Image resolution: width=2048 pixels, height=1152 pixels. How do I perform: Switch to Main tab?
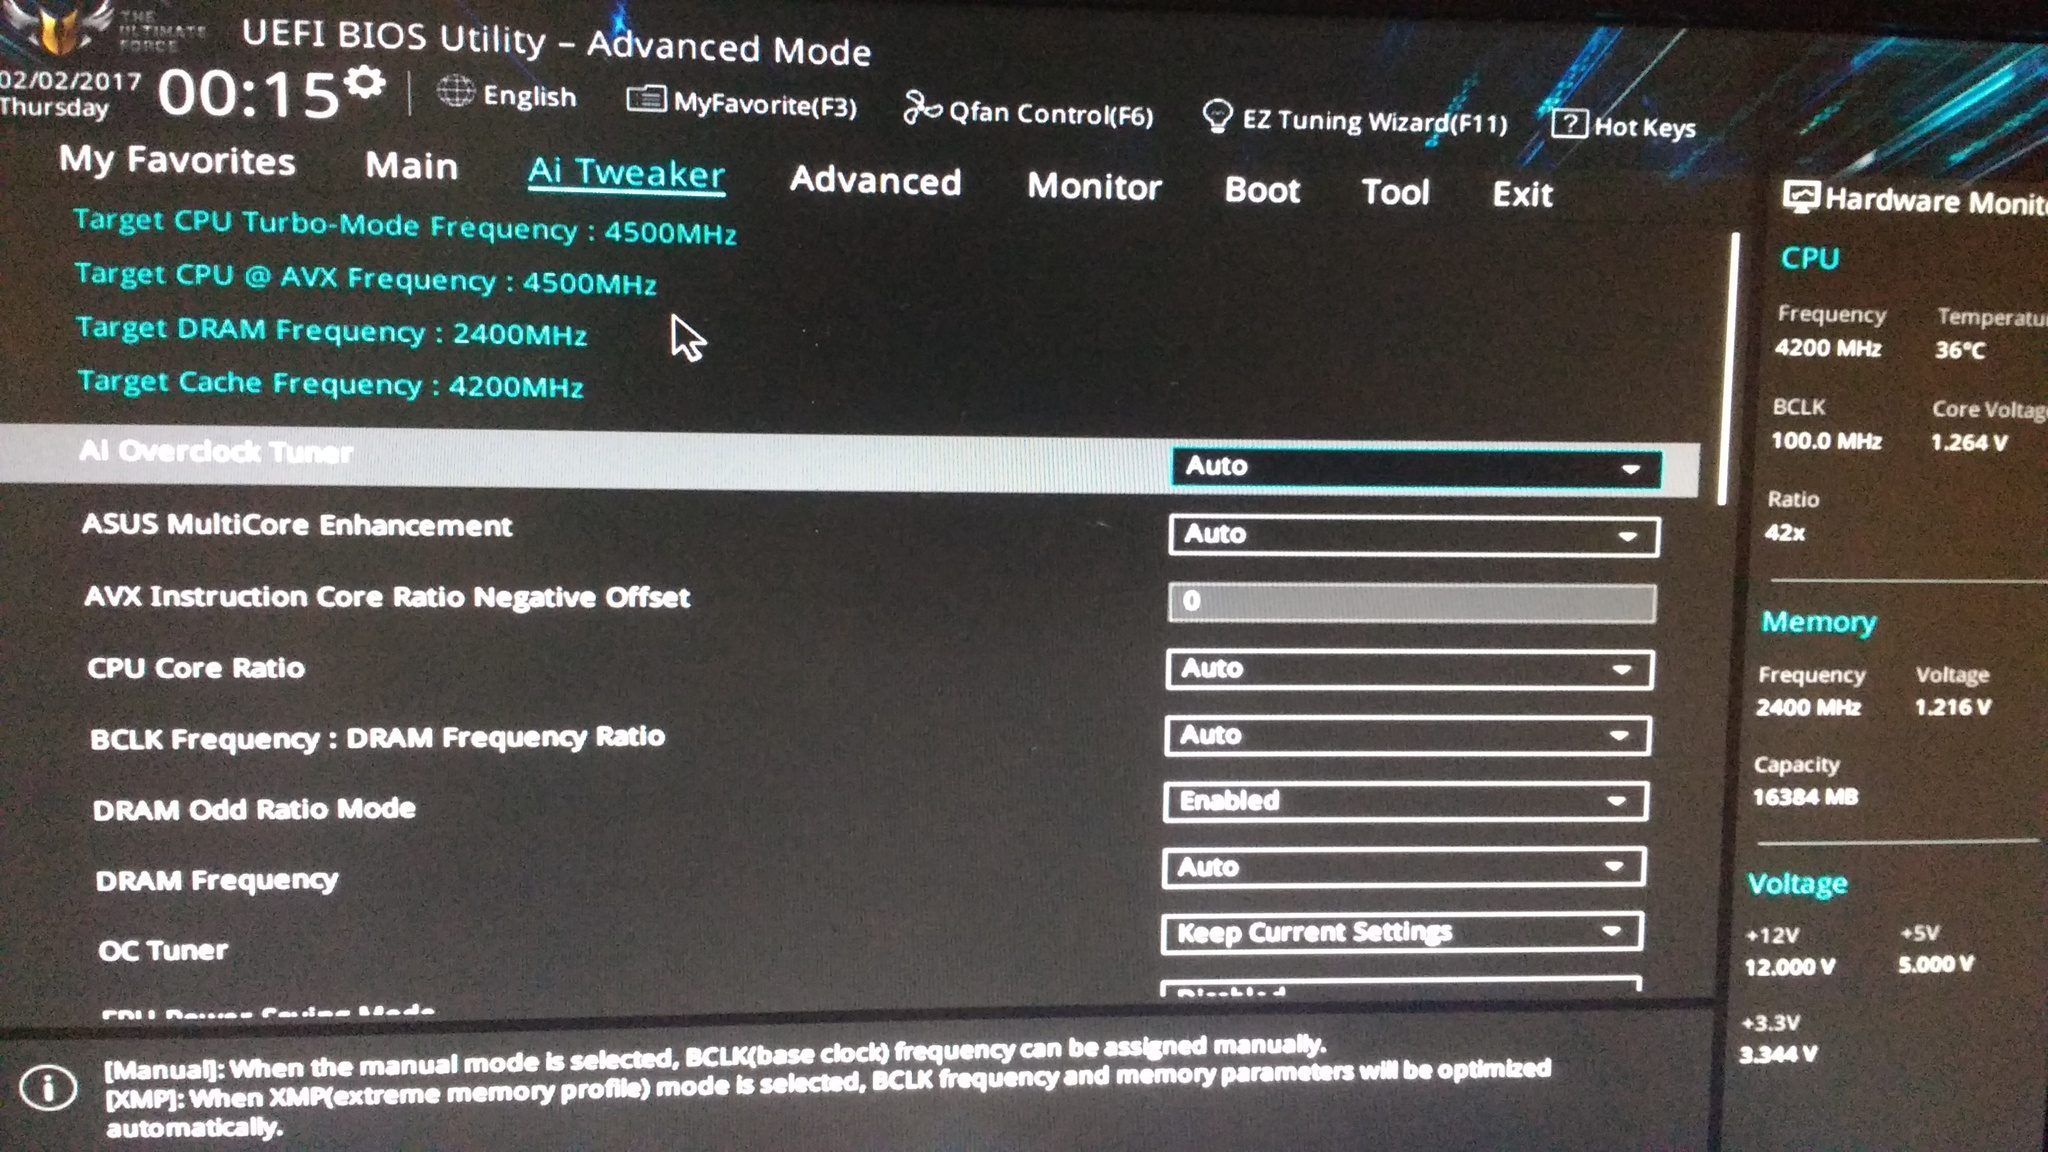pyautogui.click(x=411, y=165)
